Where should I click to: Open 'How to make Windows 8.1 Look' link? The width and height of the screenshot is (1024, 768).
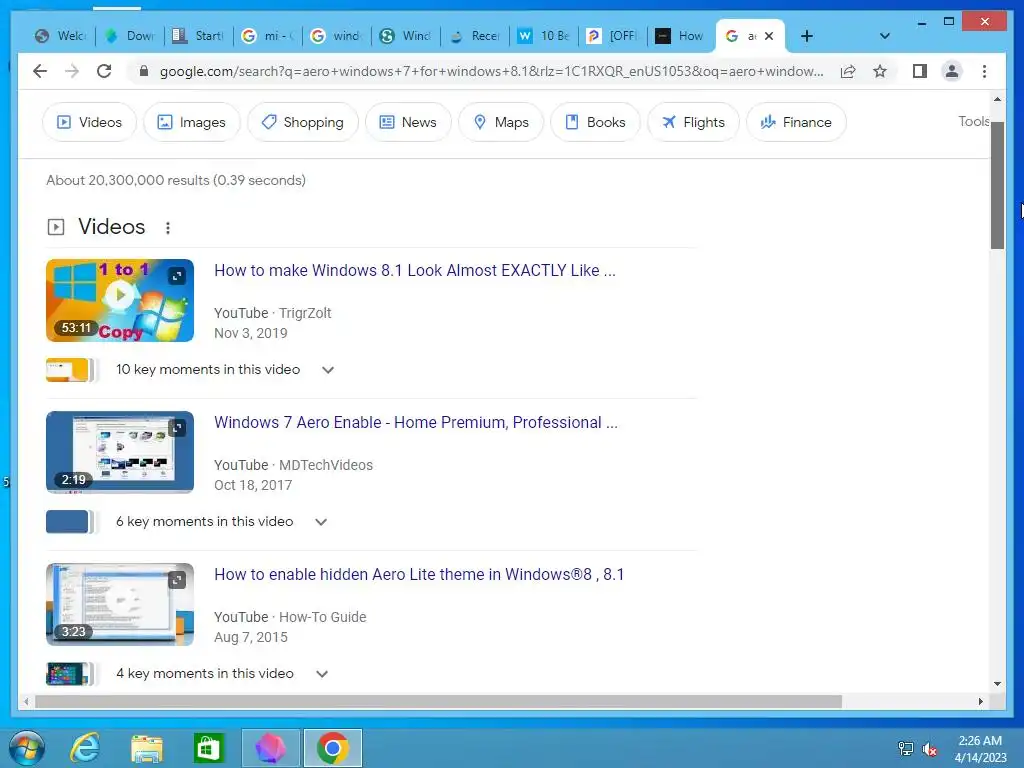[x=415, y=270]
